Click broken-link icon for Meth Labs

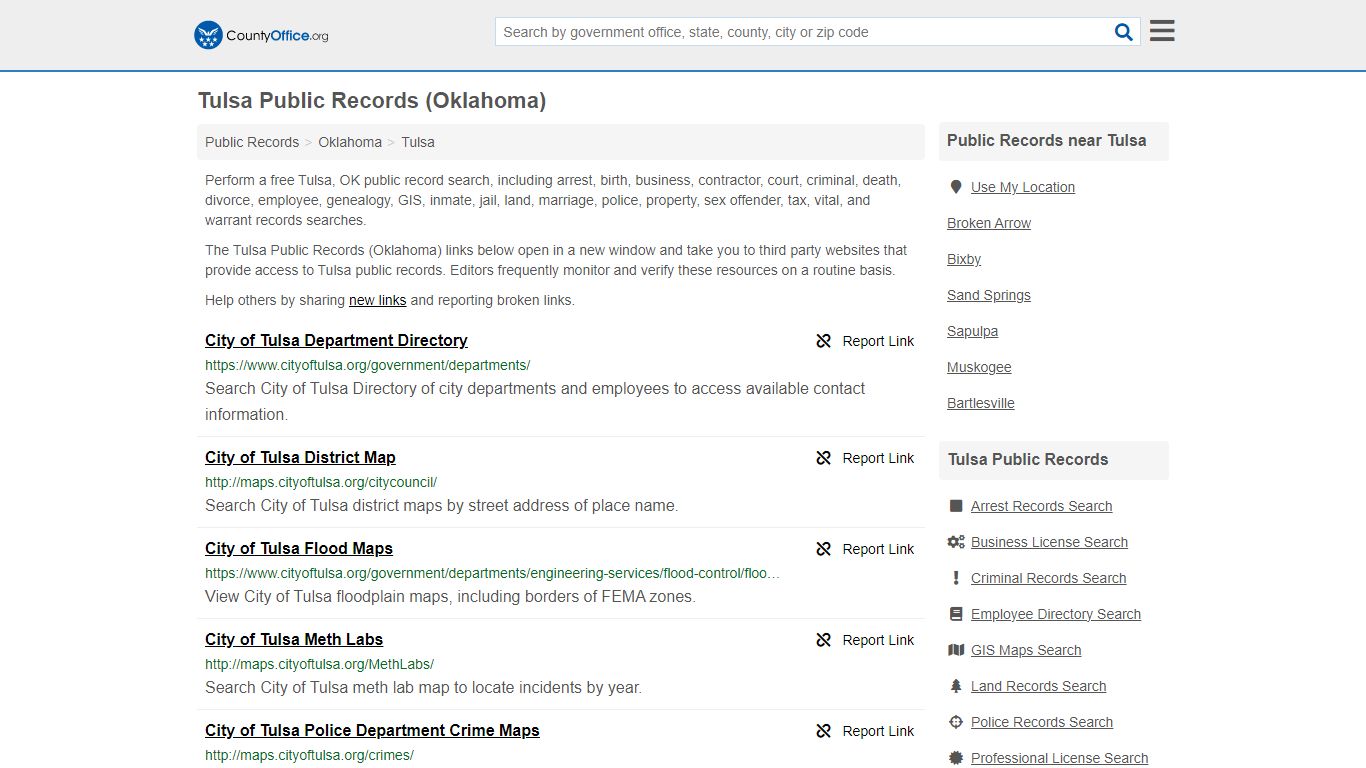[x=824, y=640]
